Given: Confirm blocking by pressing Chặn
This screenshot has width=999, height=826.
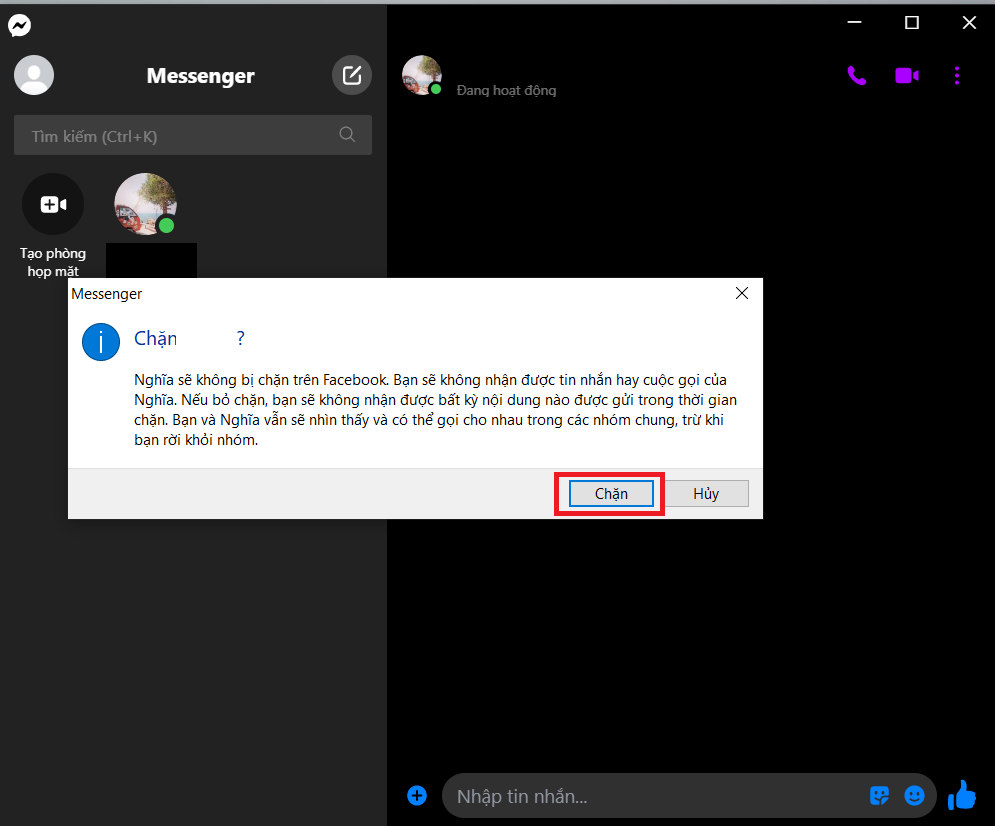Looking at the screenshot, I should point(609,493).
